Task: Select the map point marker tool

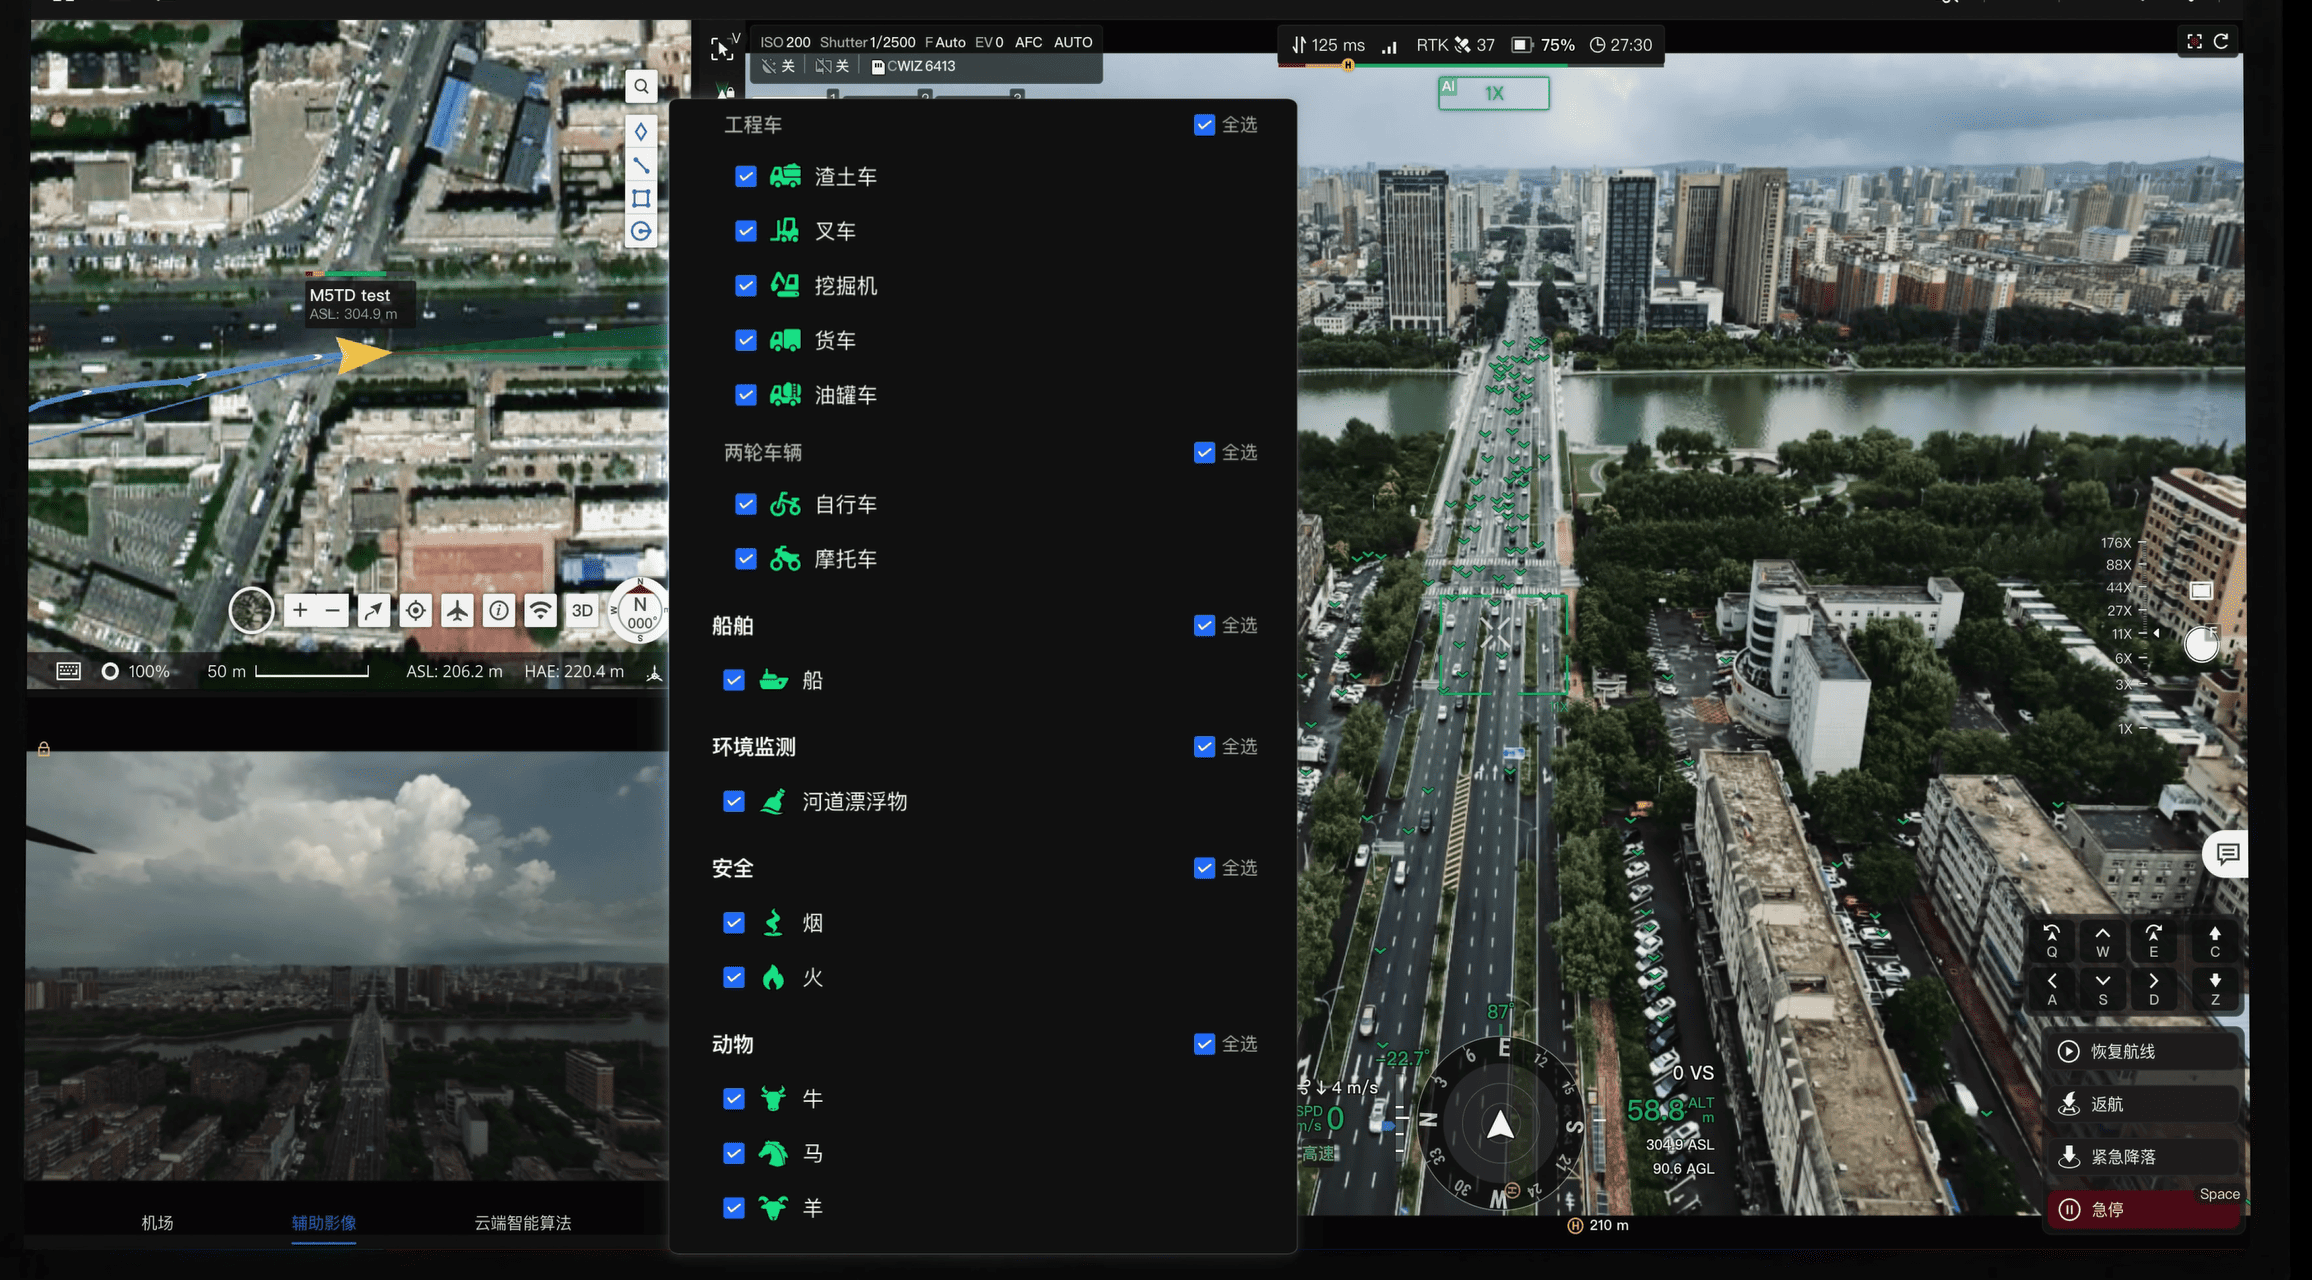Action: point(641,131)
